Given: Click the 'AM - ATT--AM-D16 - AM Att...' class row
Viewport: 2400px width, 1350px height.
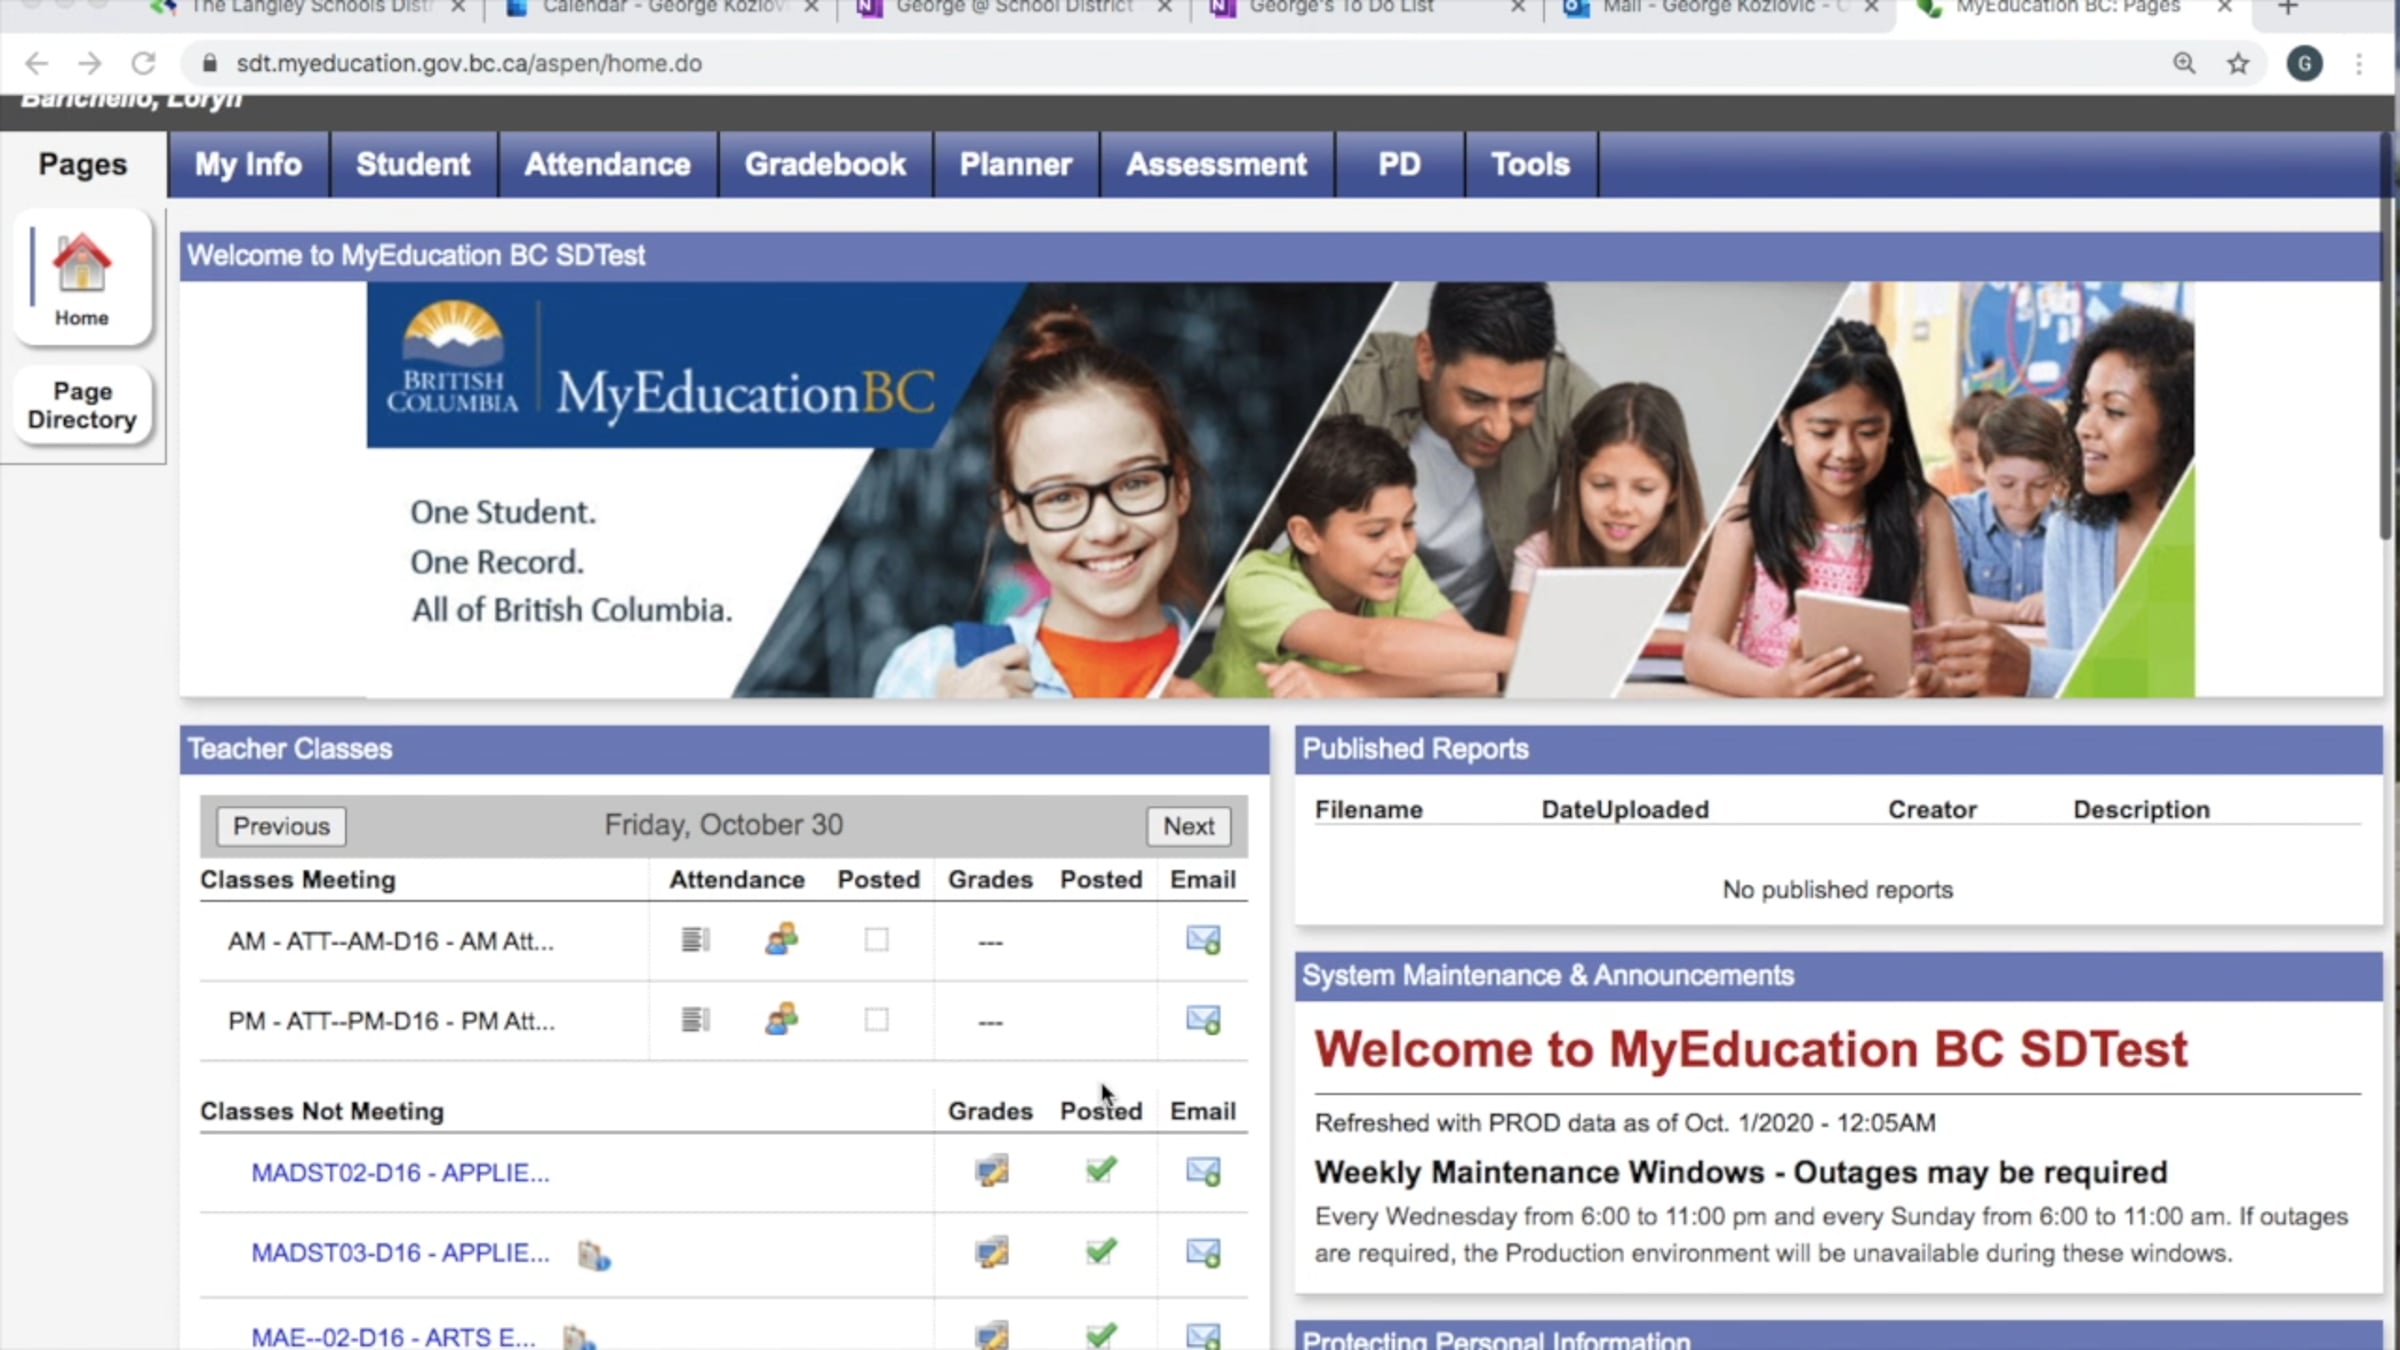Looking at the screenshot, I should [x=723, y=941].
